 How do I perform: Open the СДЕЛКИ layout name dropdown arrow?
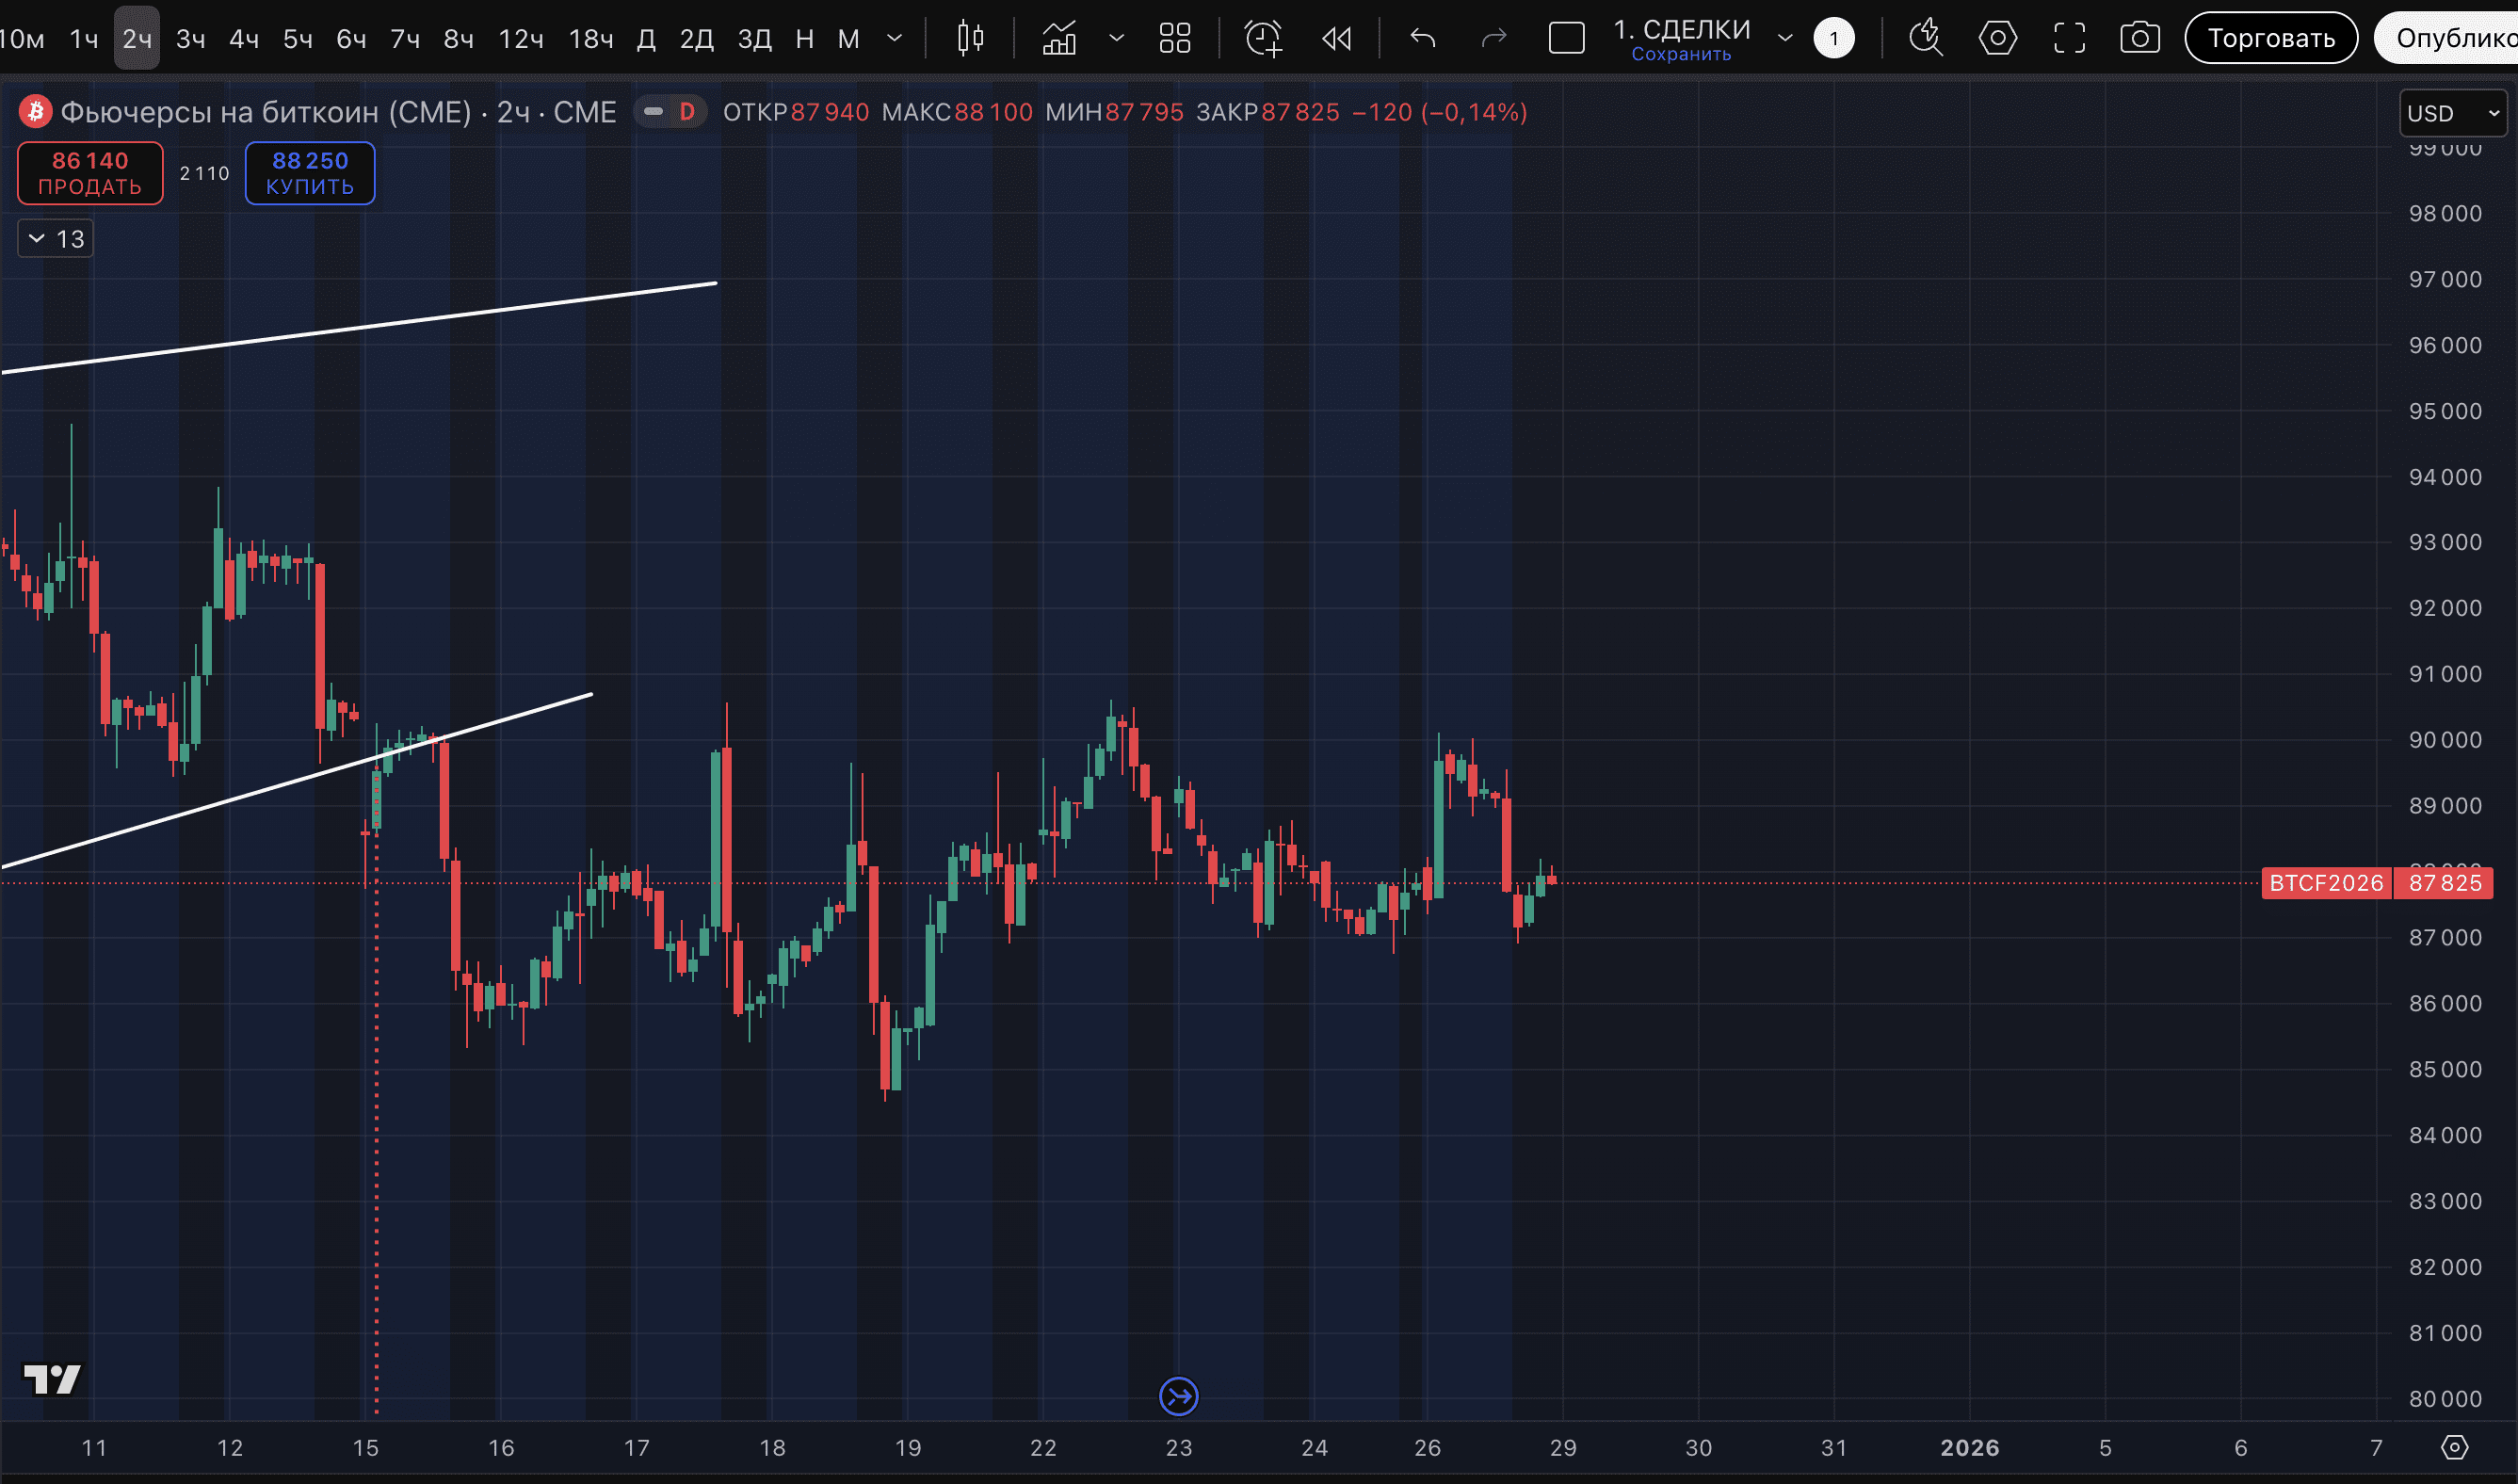tap(1785, 39)
